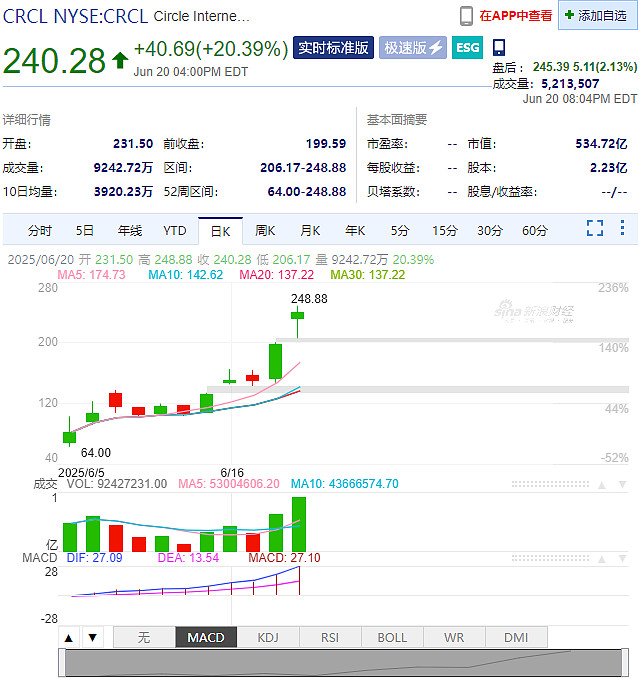Click the right handle of range slider
This screenshot has height=678, width=641.
(625, 662)
